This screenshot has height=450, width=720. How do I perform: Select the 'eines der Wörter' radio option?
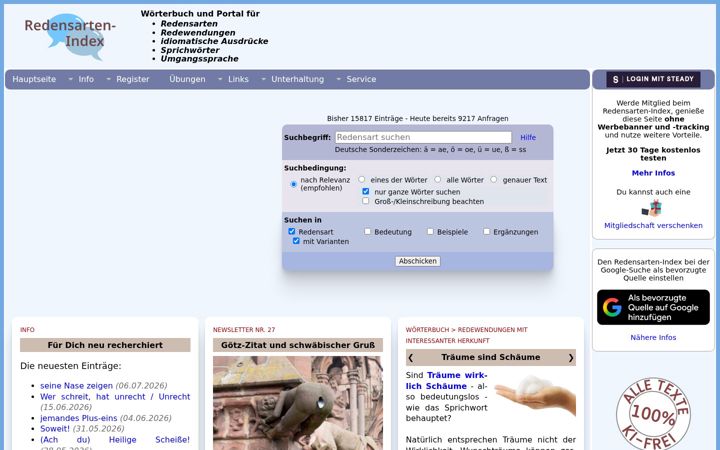[362, 180]
